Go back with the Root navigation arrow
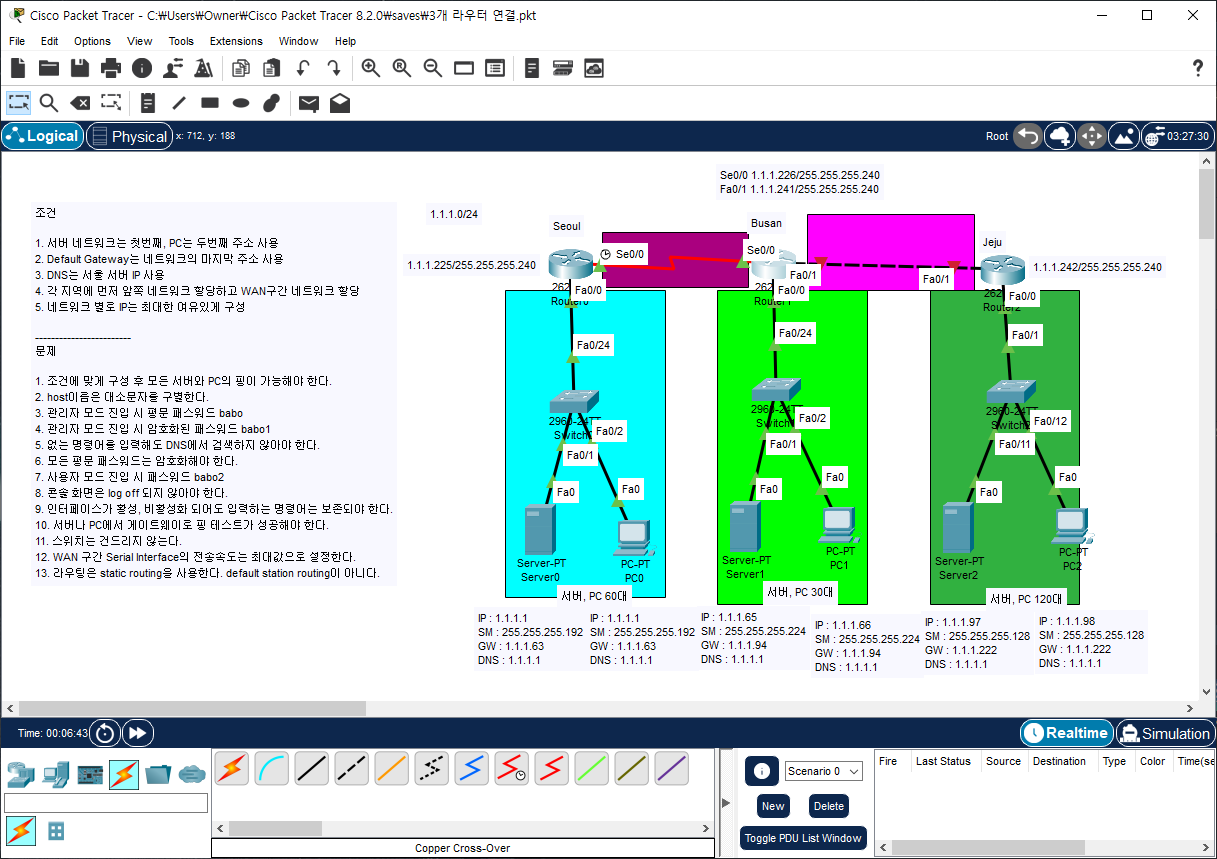 point(1028,136)
